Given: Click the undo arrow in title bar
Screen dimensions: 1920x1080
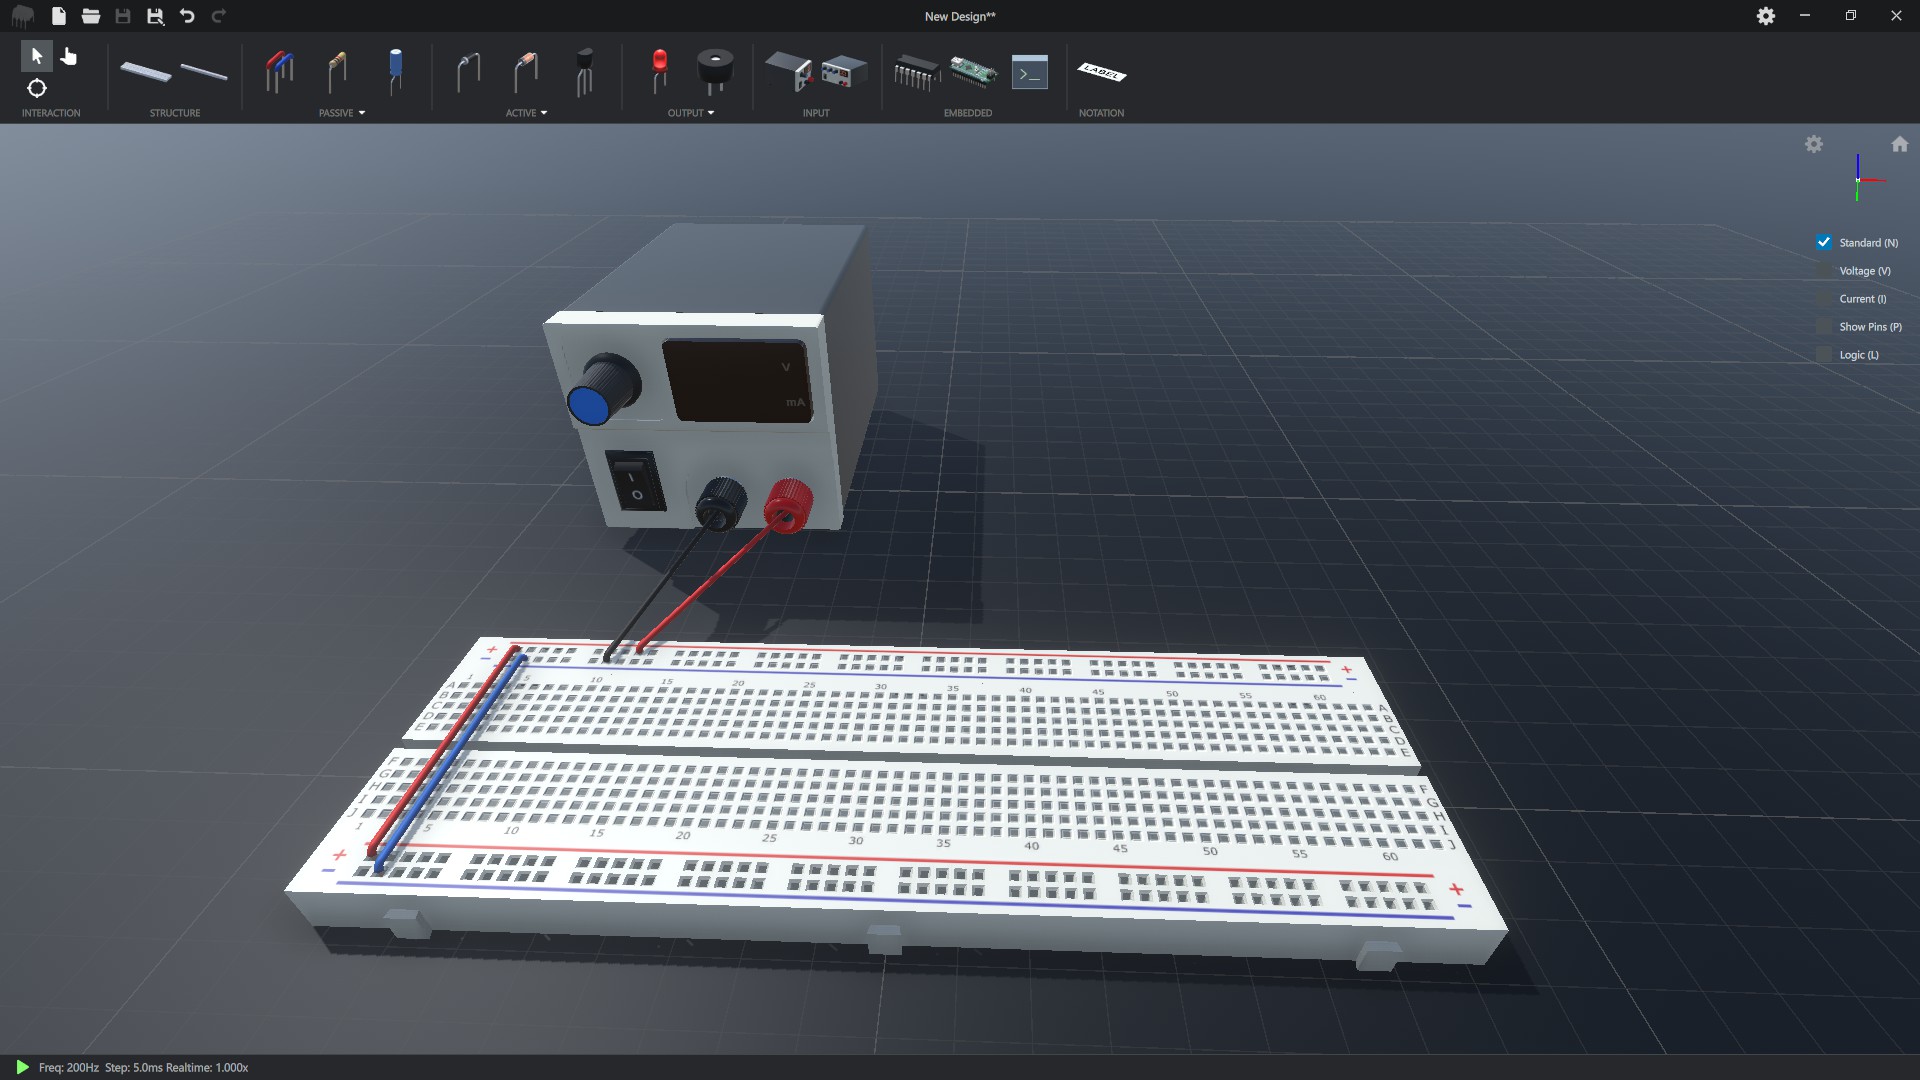Looking at the screenshot, I should pyautogui.click(x=187, y=16).
